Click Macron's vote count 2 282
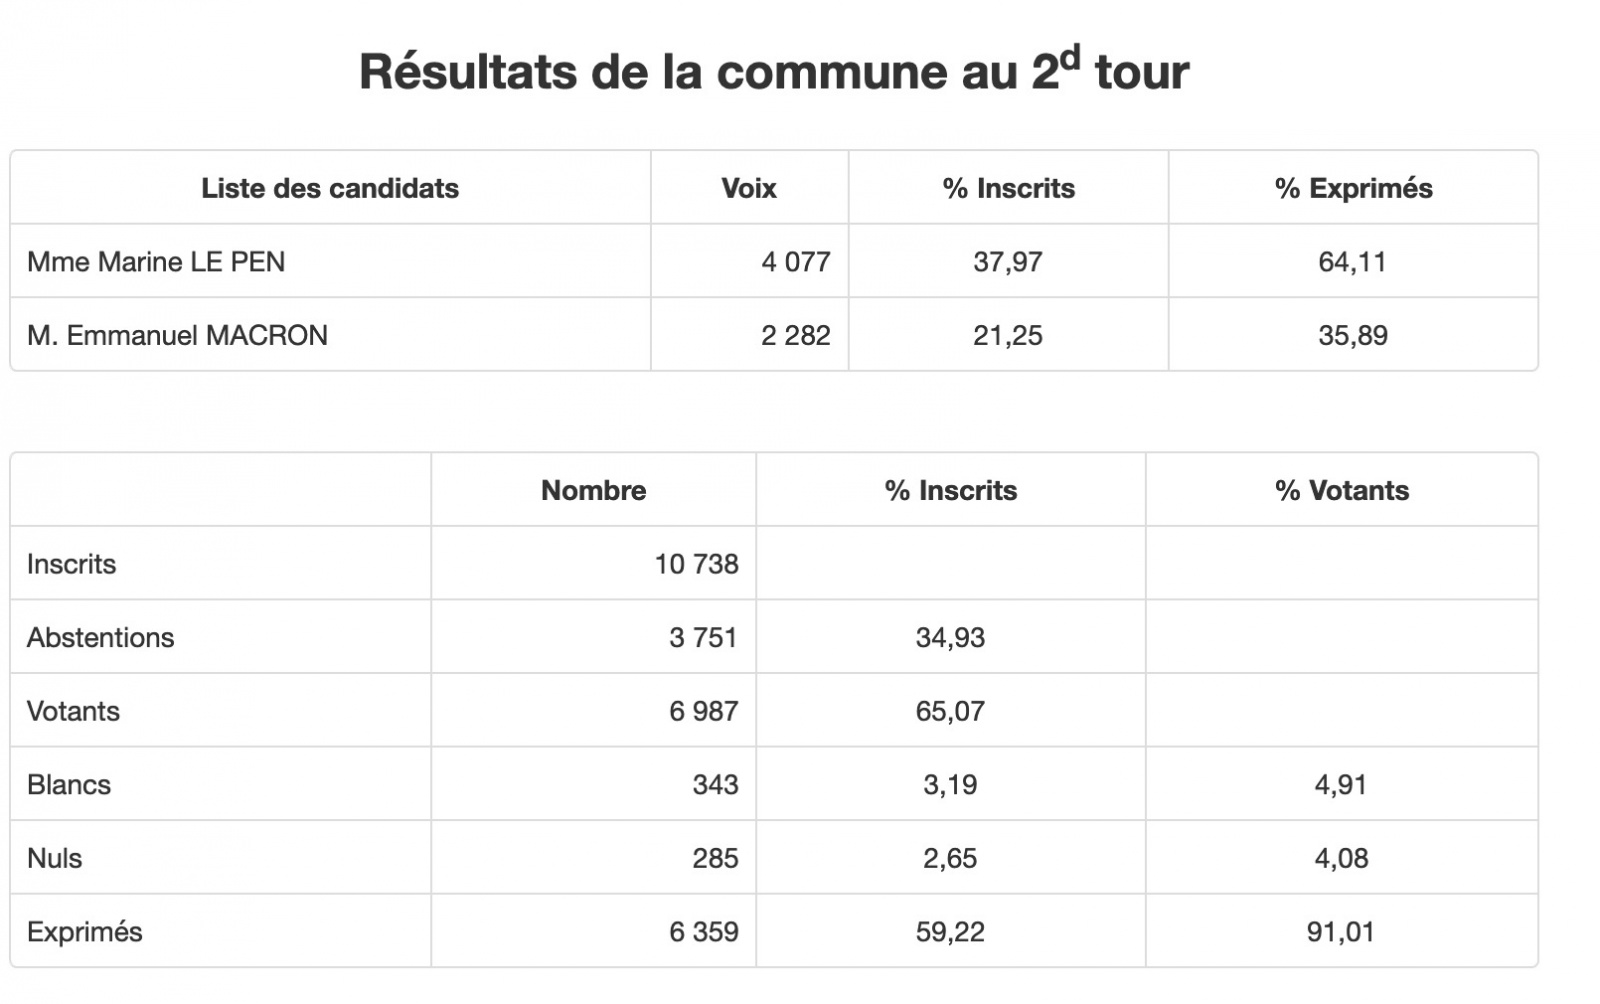The width and height of the screenshot is (1600, 1004). [x=796, y=335]
